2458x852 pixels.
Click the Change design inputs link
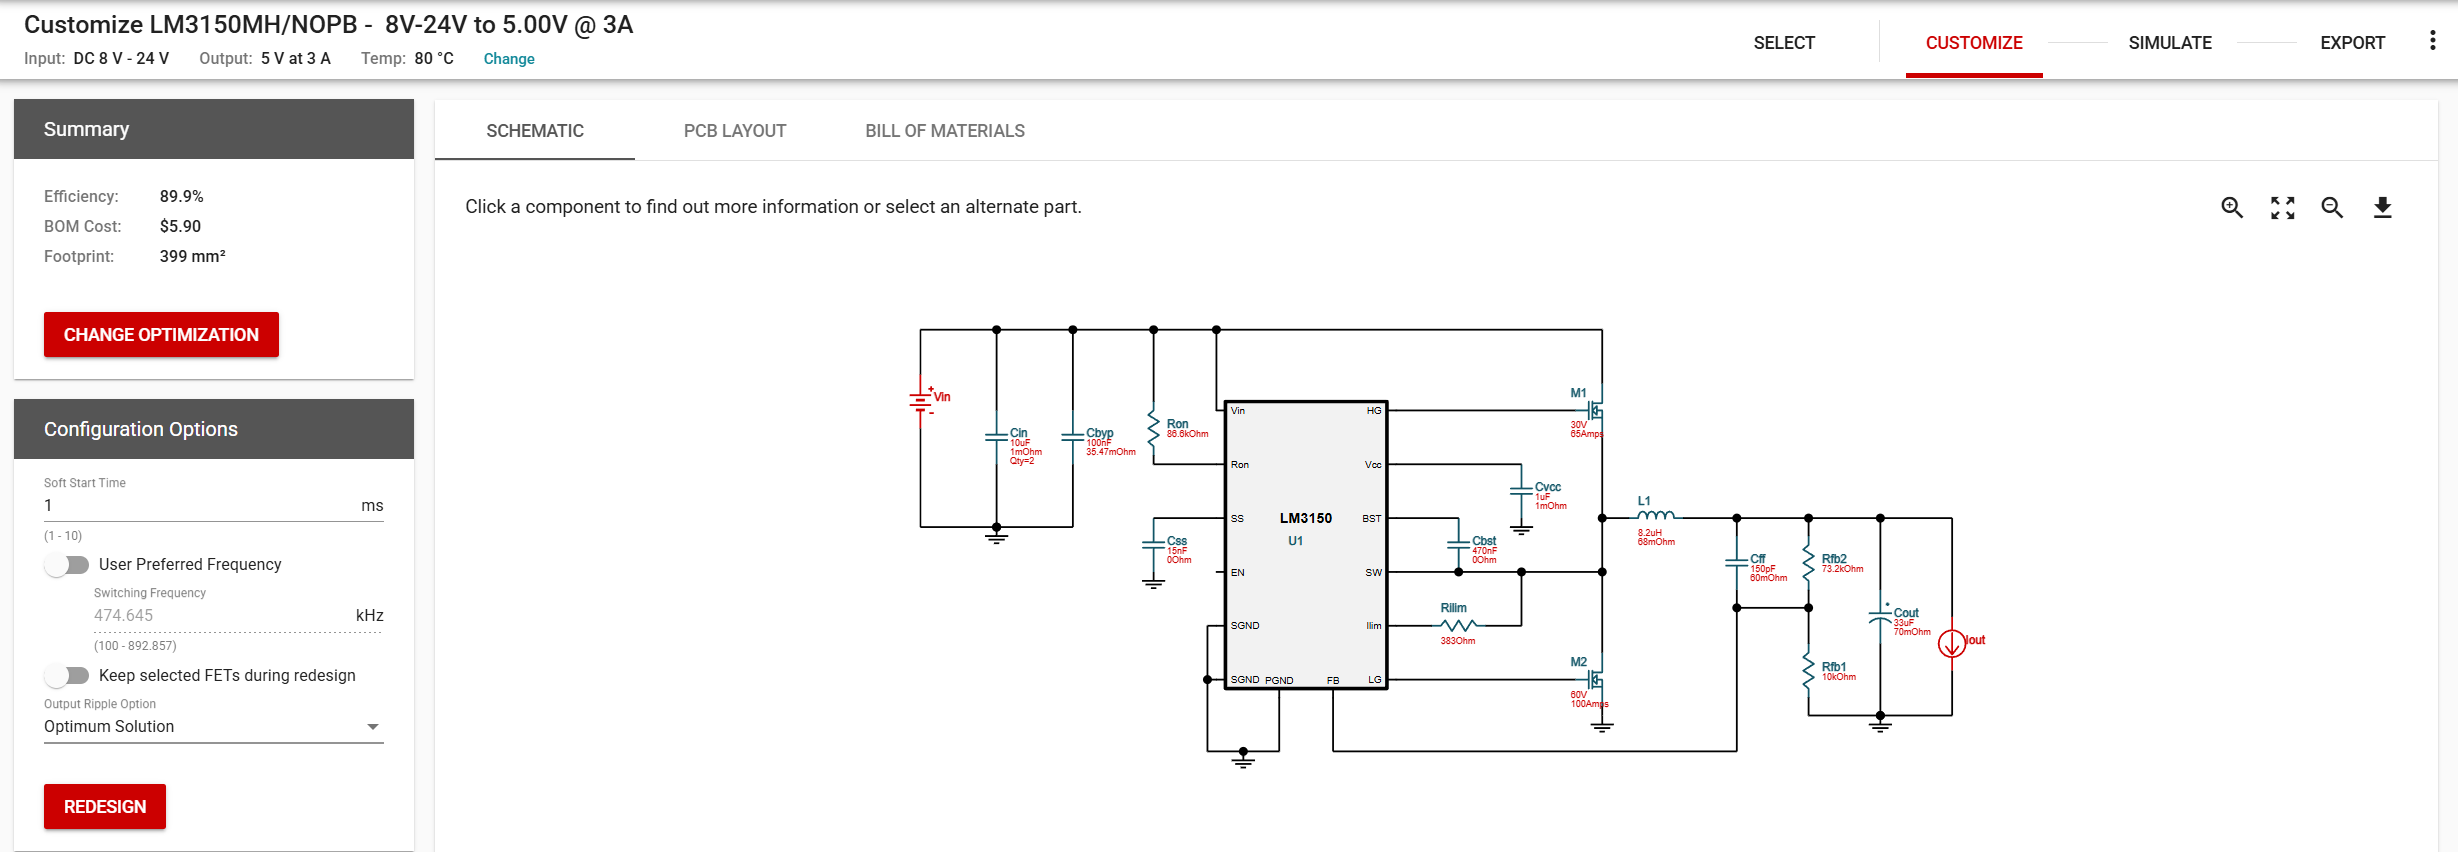509,59
